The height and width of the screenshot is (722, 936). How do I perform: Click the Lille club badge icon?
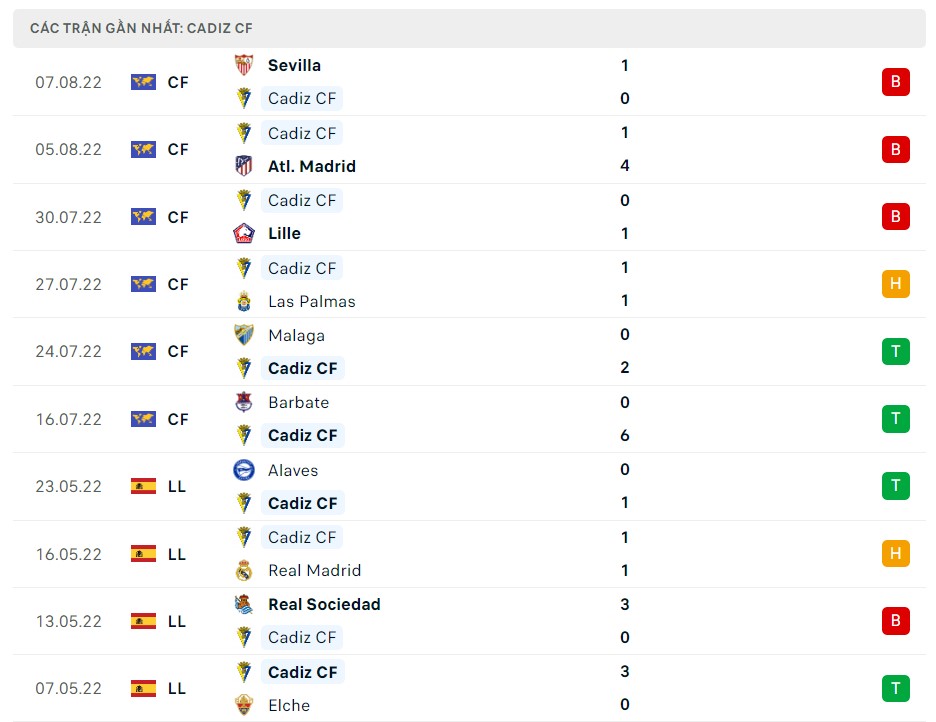click(x=247, y=233)
